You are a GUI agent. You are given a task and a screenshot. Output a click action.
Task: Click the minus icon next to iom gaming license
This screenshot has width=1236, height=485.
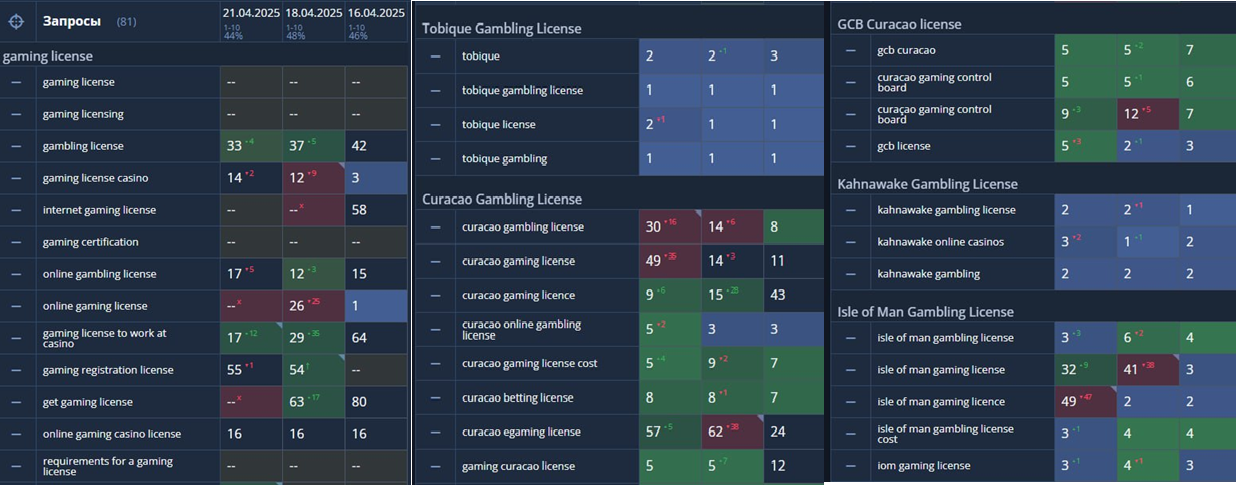tap(850, 466)
